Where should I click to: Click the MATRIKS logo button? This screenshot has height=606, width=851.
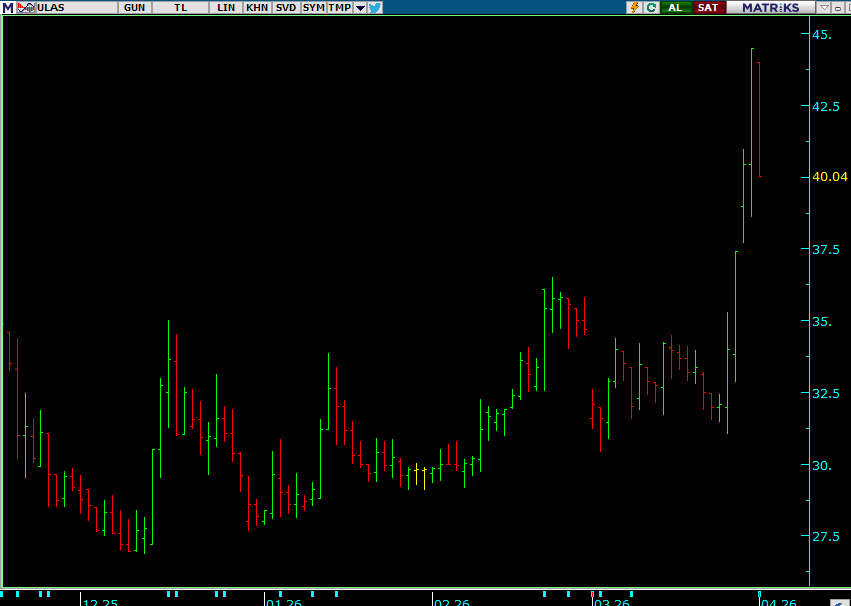771,8
